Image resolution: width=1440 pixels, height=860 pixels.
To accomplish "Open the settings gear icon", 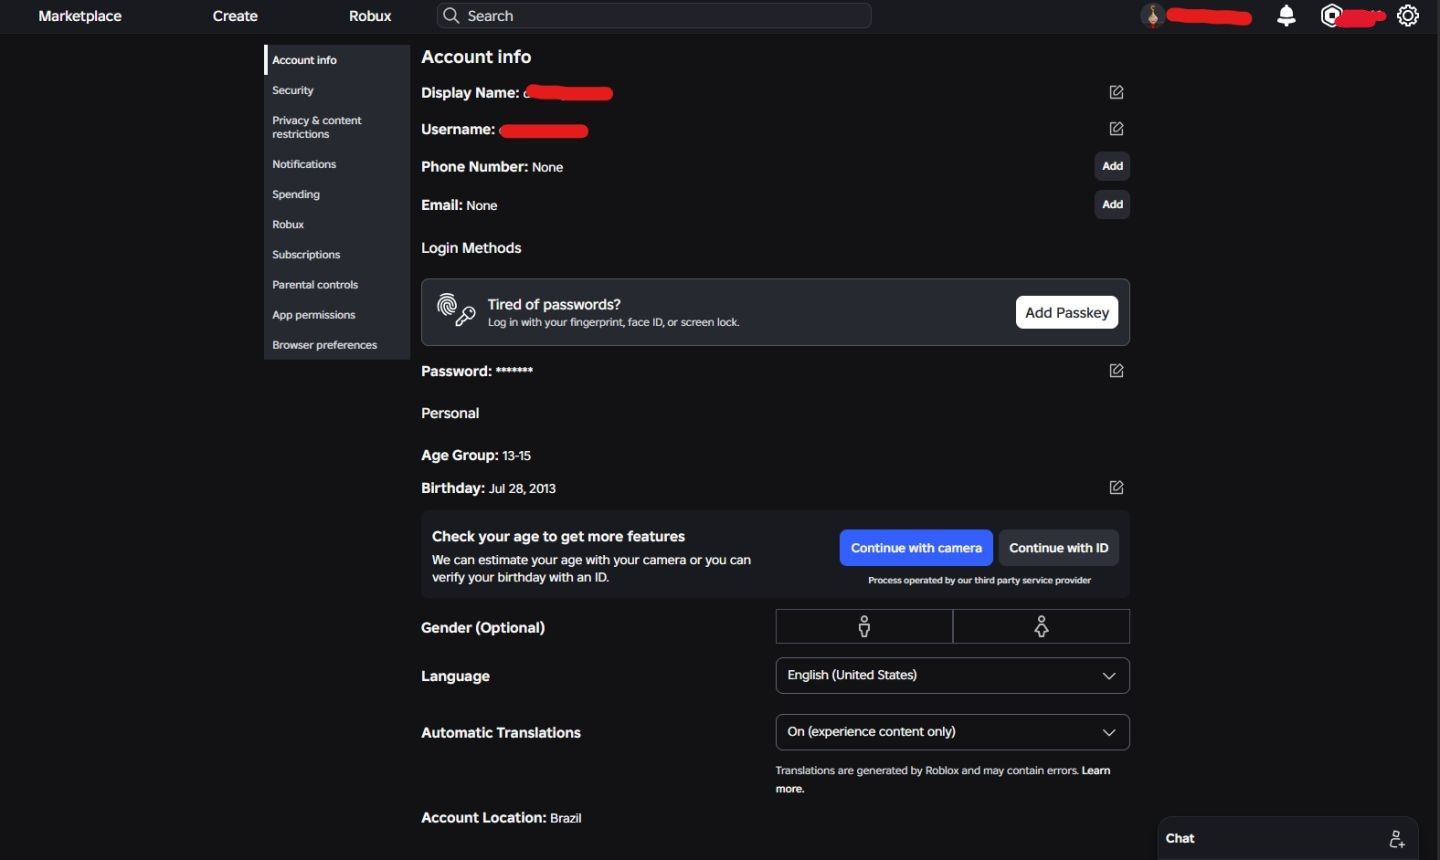I will coord(1408,16).
